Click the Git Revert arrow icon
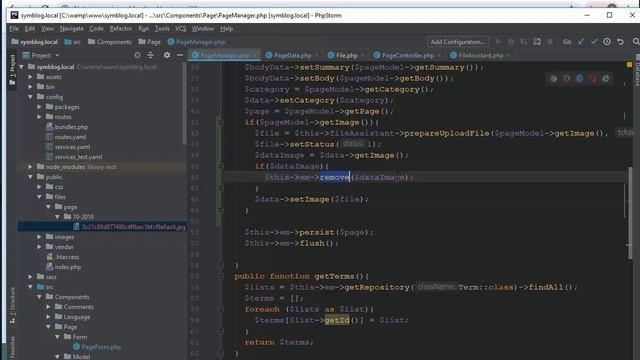640x360 pixels. 620,42
